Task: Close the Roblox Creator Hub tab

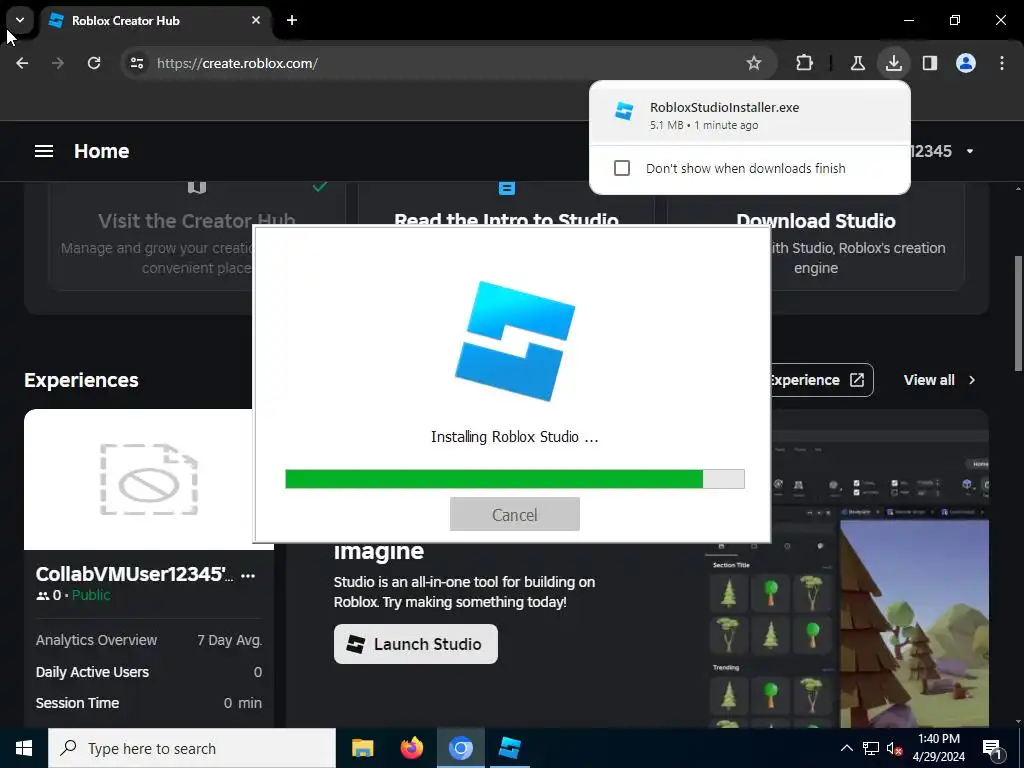Action: point(256,20)
